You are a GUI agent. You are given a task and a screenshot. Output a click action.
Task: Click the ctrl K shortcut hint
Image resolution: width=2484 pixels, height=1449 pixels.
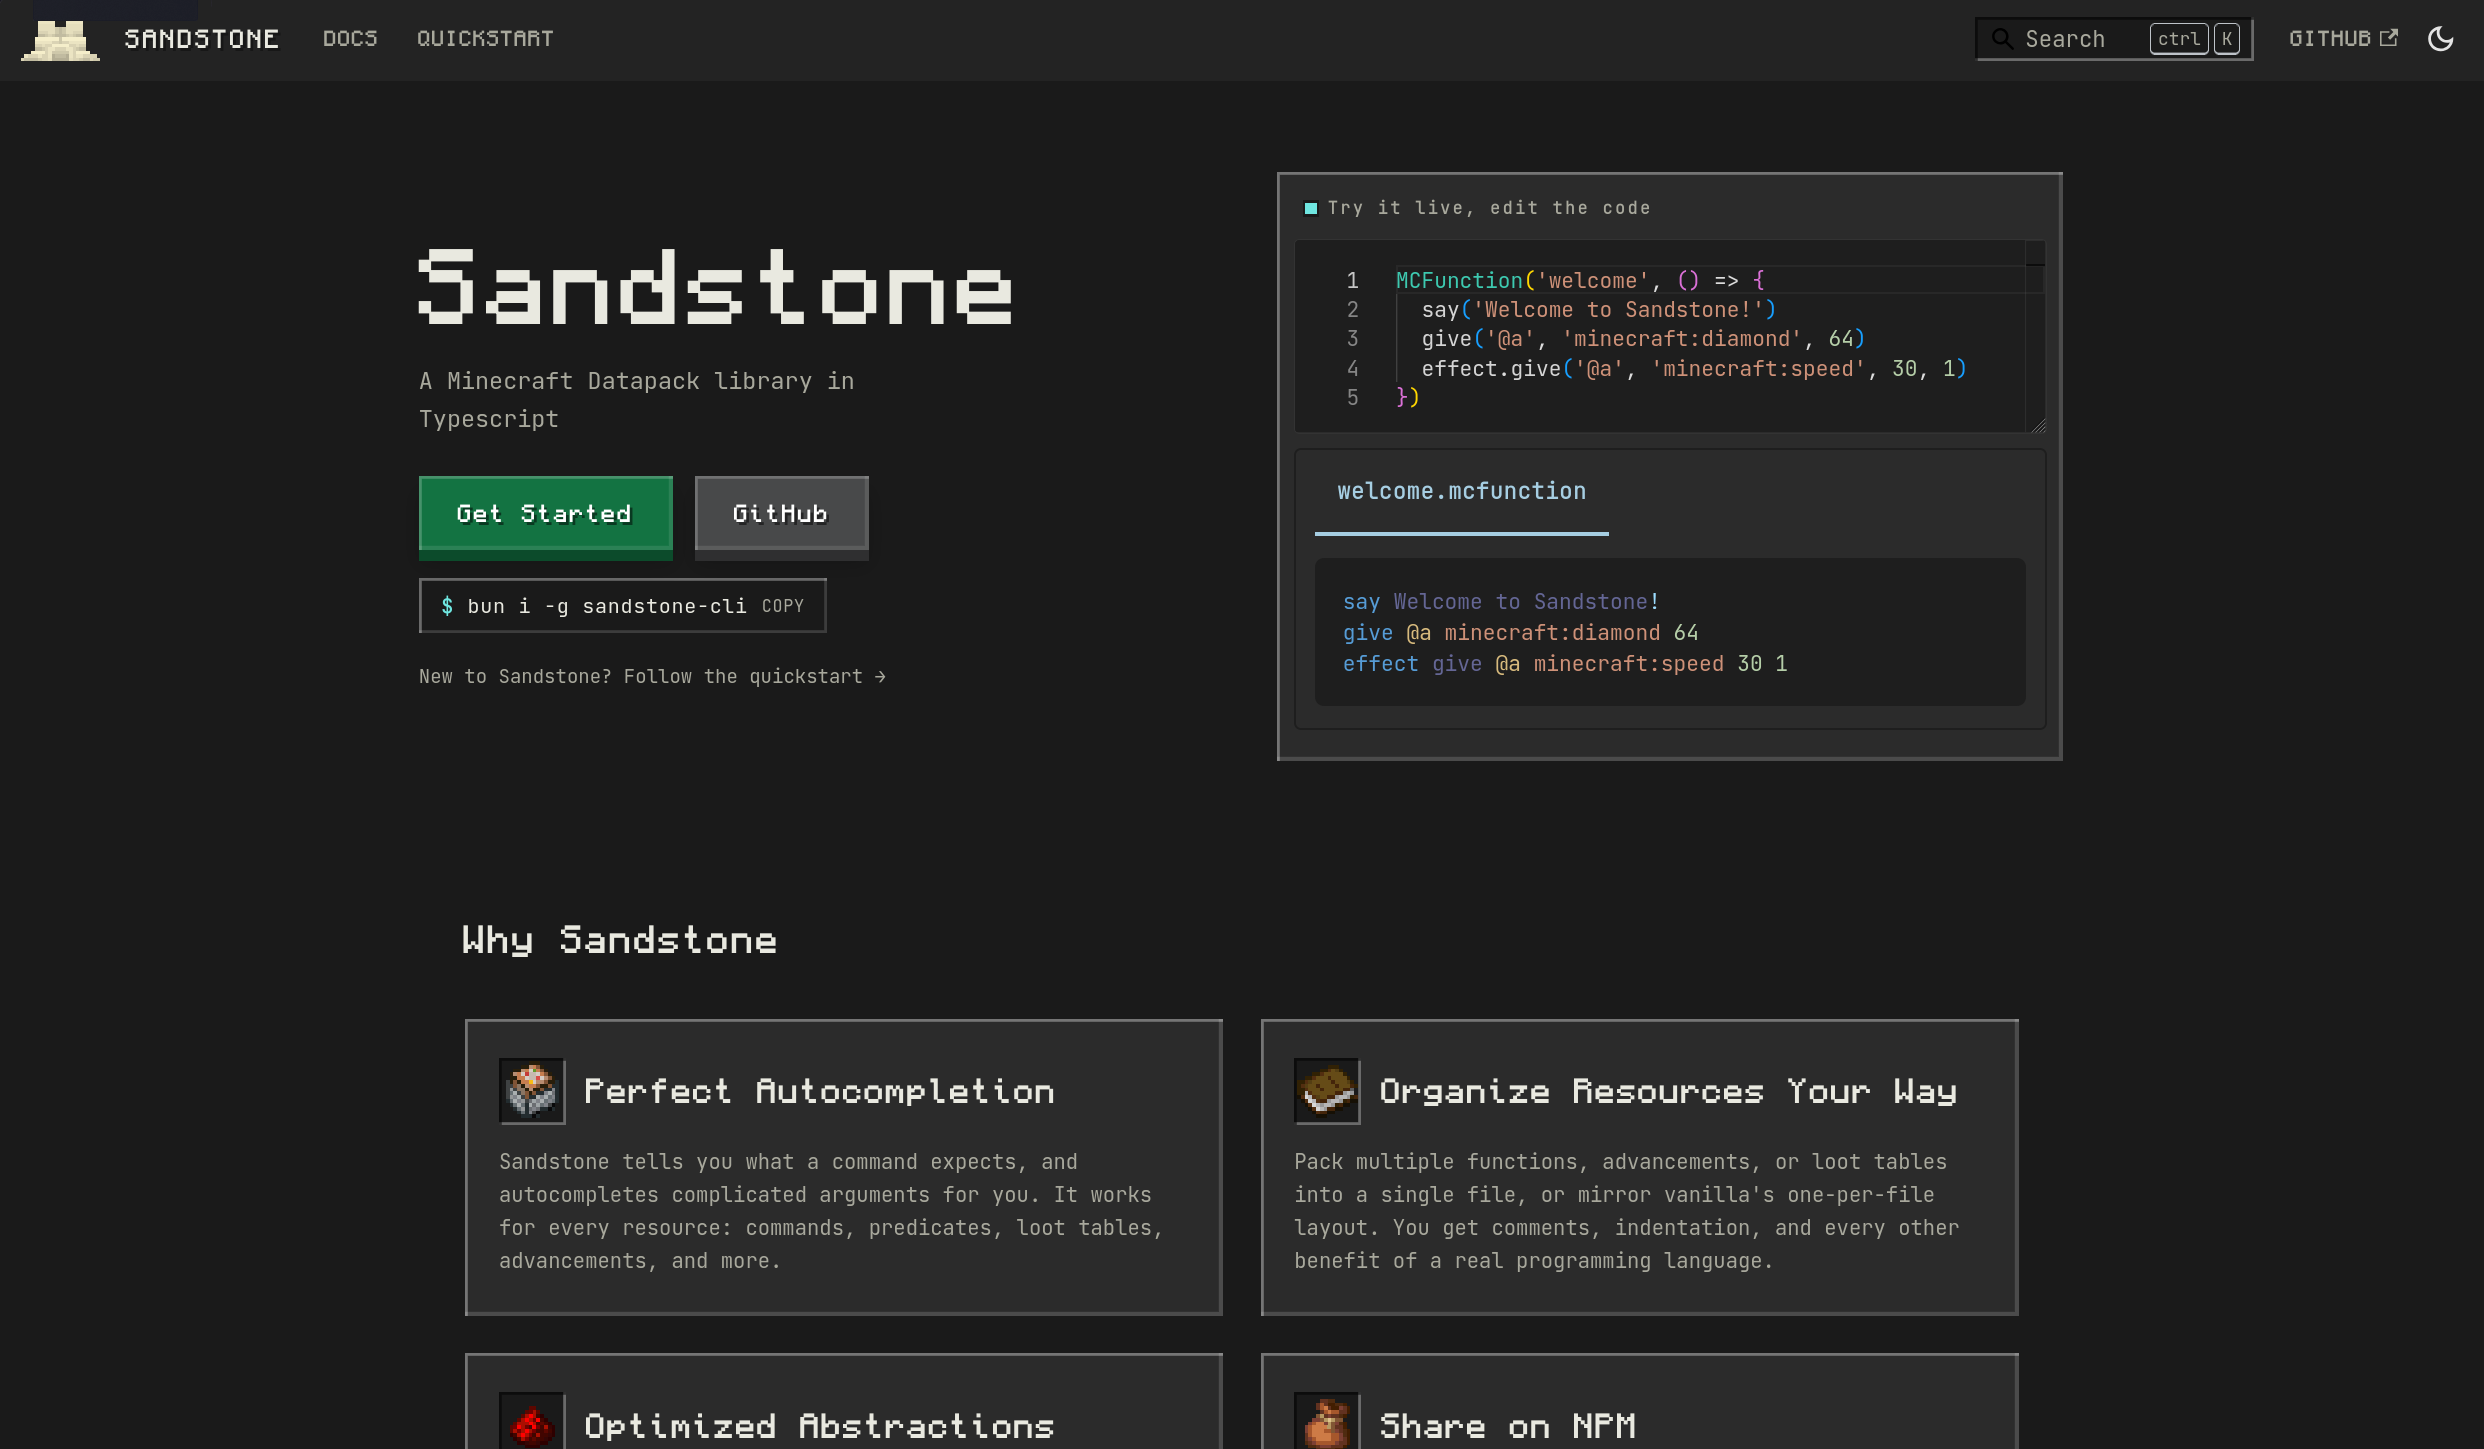click(x=2195, y=39)
